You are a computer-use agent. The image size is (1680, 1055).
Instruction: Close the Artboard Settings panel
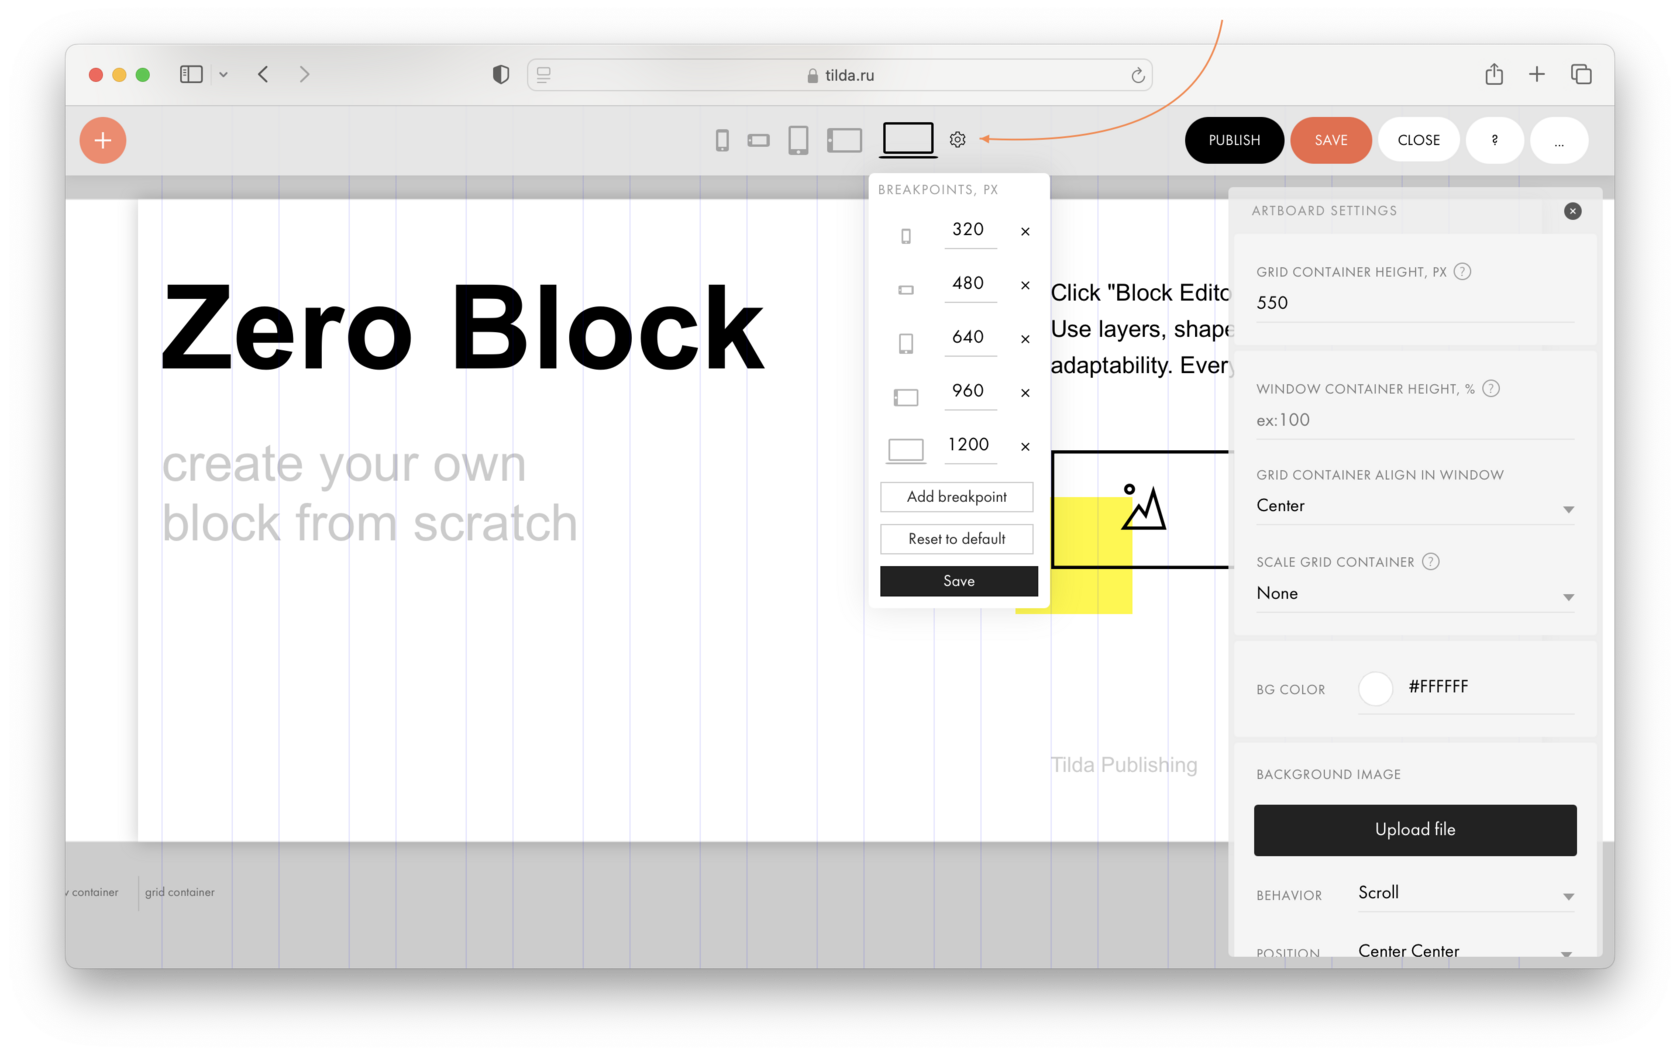(x=1573, y=211)
